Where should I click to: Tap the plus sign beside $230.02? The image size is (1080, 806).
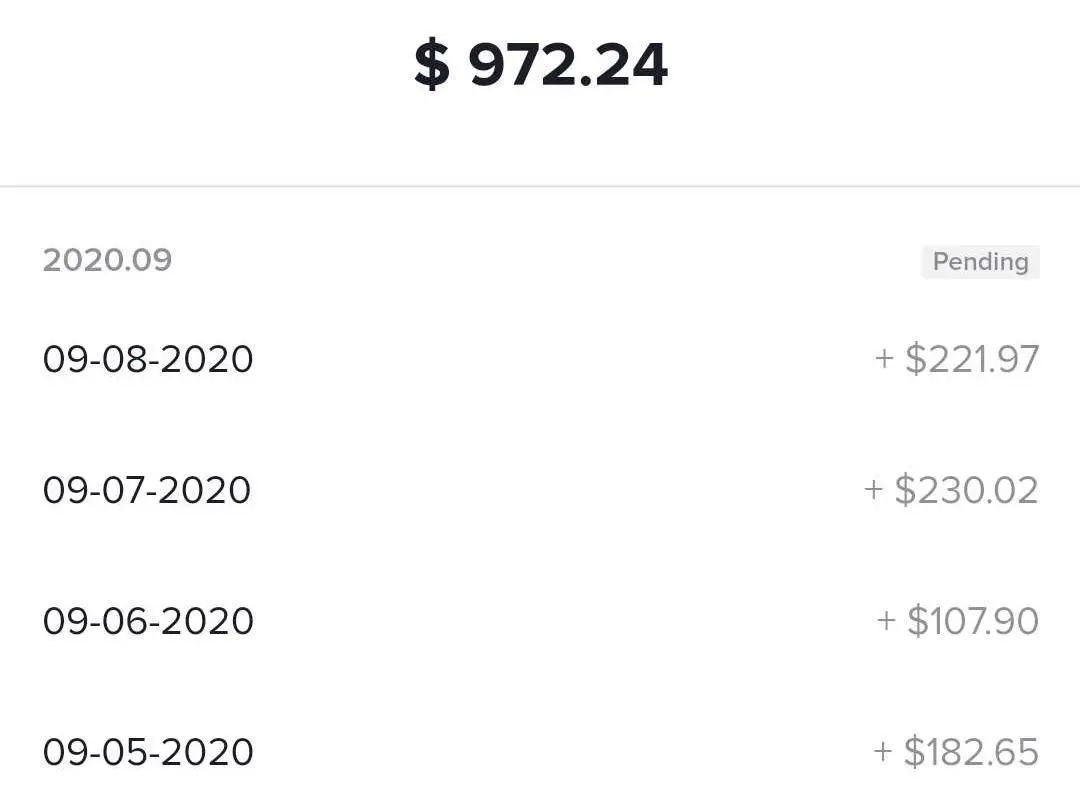(x=873, y=490)
